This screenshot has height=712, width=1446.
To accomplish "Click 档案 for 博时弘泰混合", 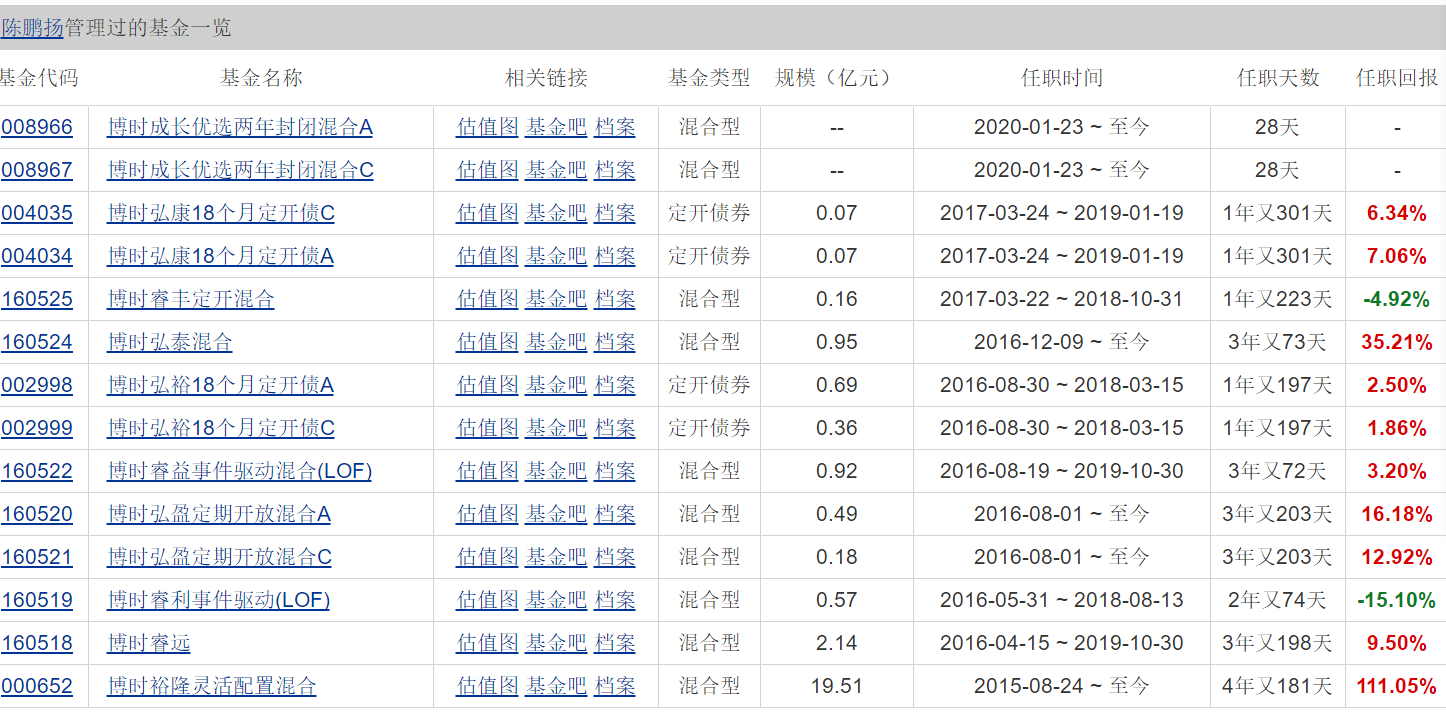I will (x=615, y=342).
